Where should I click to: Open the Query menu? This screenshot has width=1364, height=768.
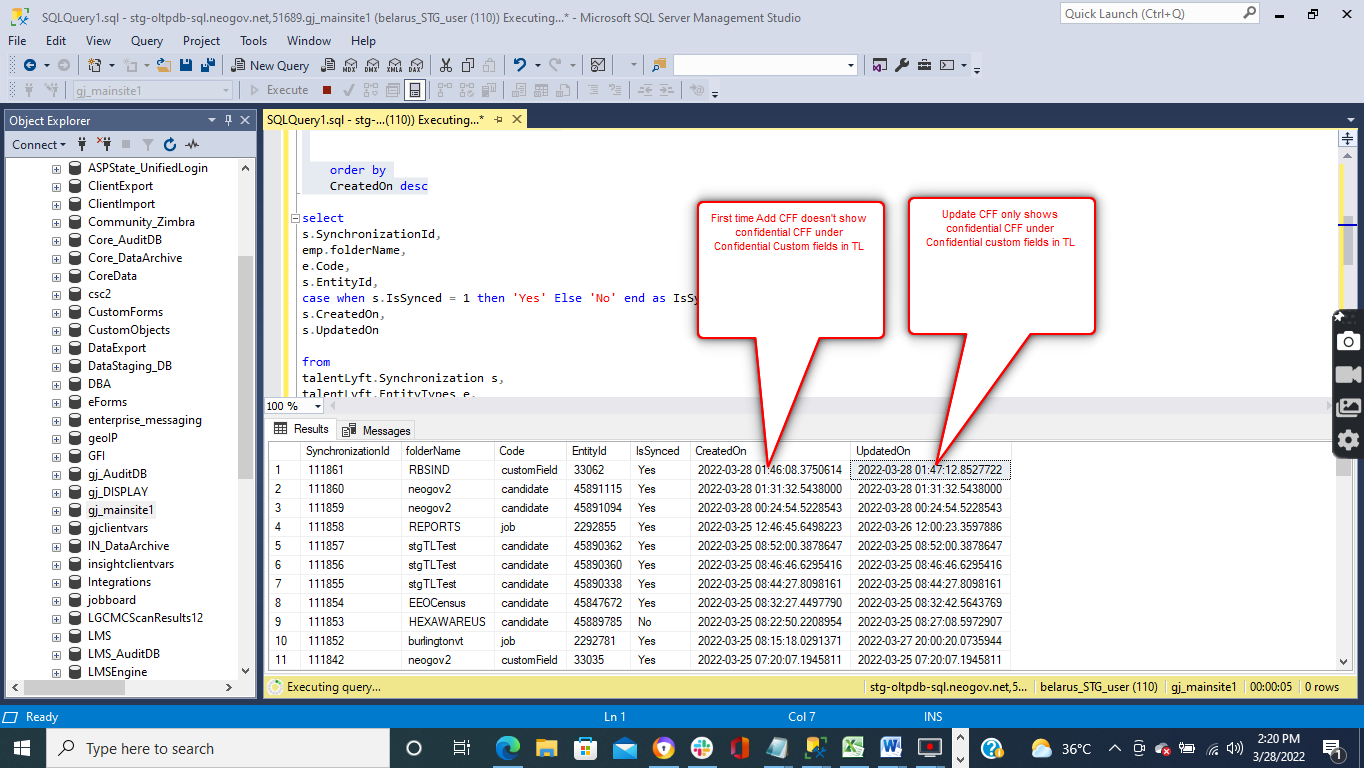[147, 41]
